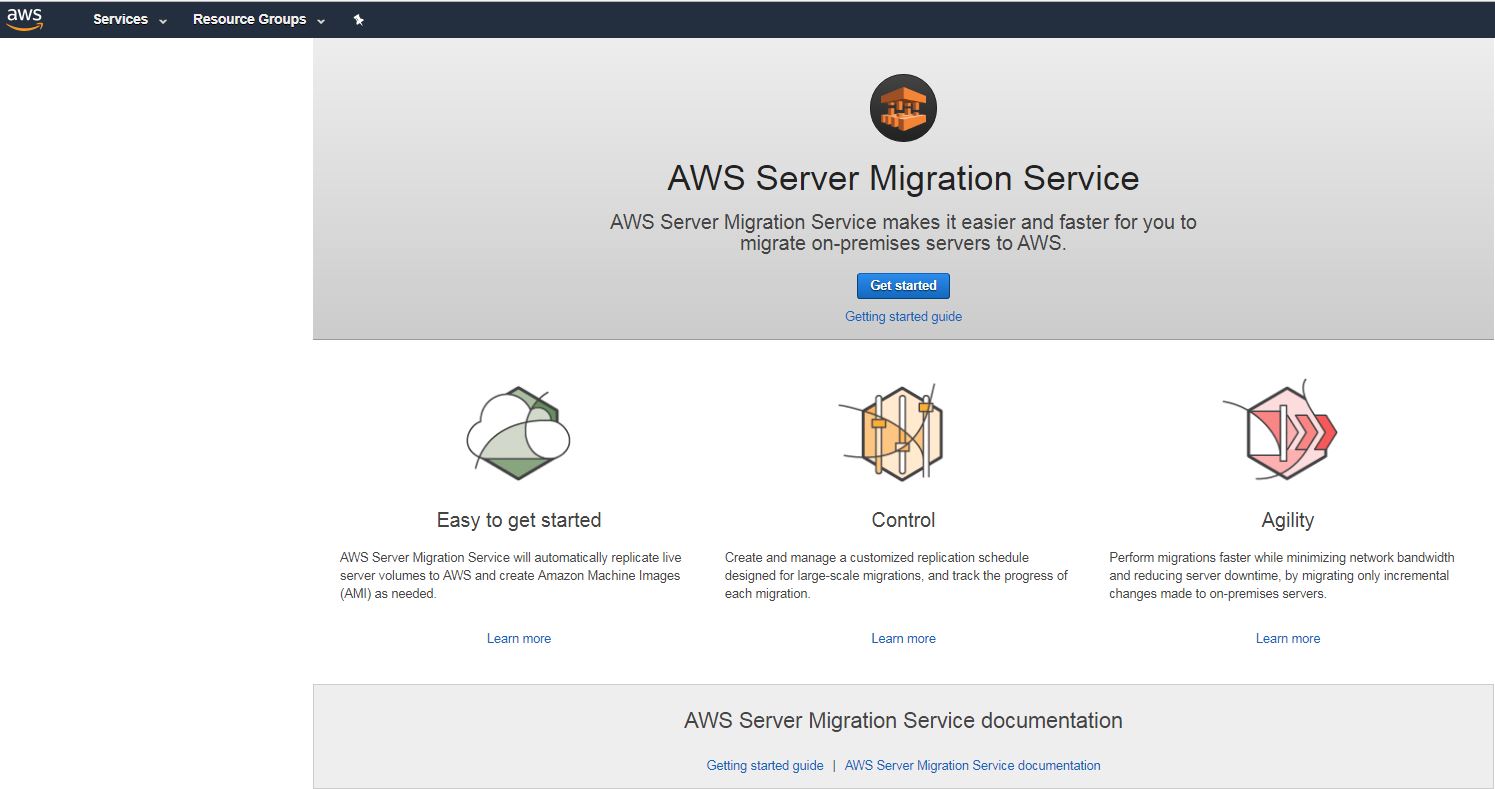The image size is (1495, 789).
Task: Open the Services menu
Action: [x=120, y=19]
